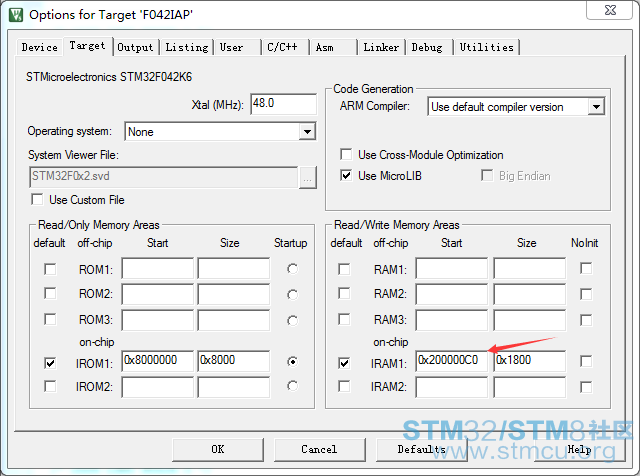640x476 pixels.
Task: Edit the IROM1 Start field 0x8000000
Action: pos(158,360)
